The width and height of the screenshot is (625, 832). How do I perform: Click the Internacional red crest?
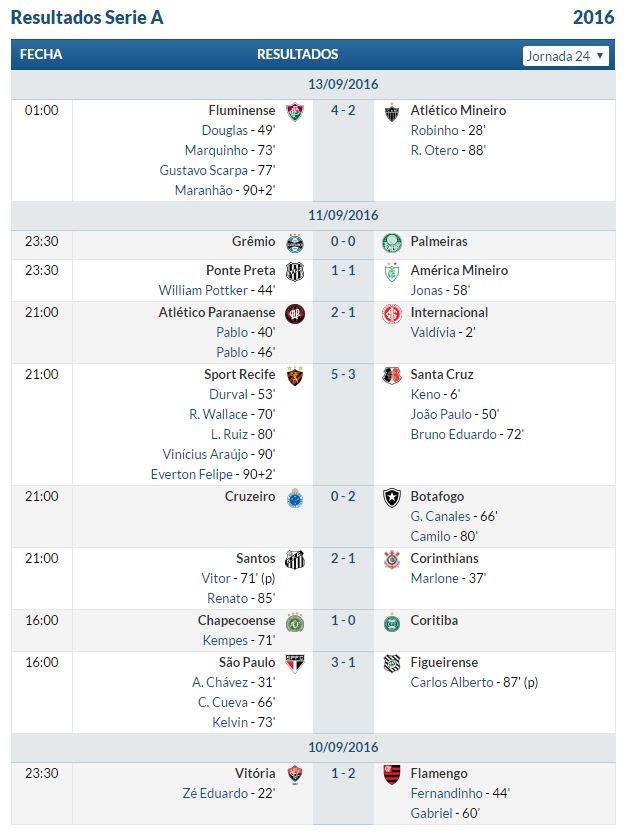[x=392, y=314]
